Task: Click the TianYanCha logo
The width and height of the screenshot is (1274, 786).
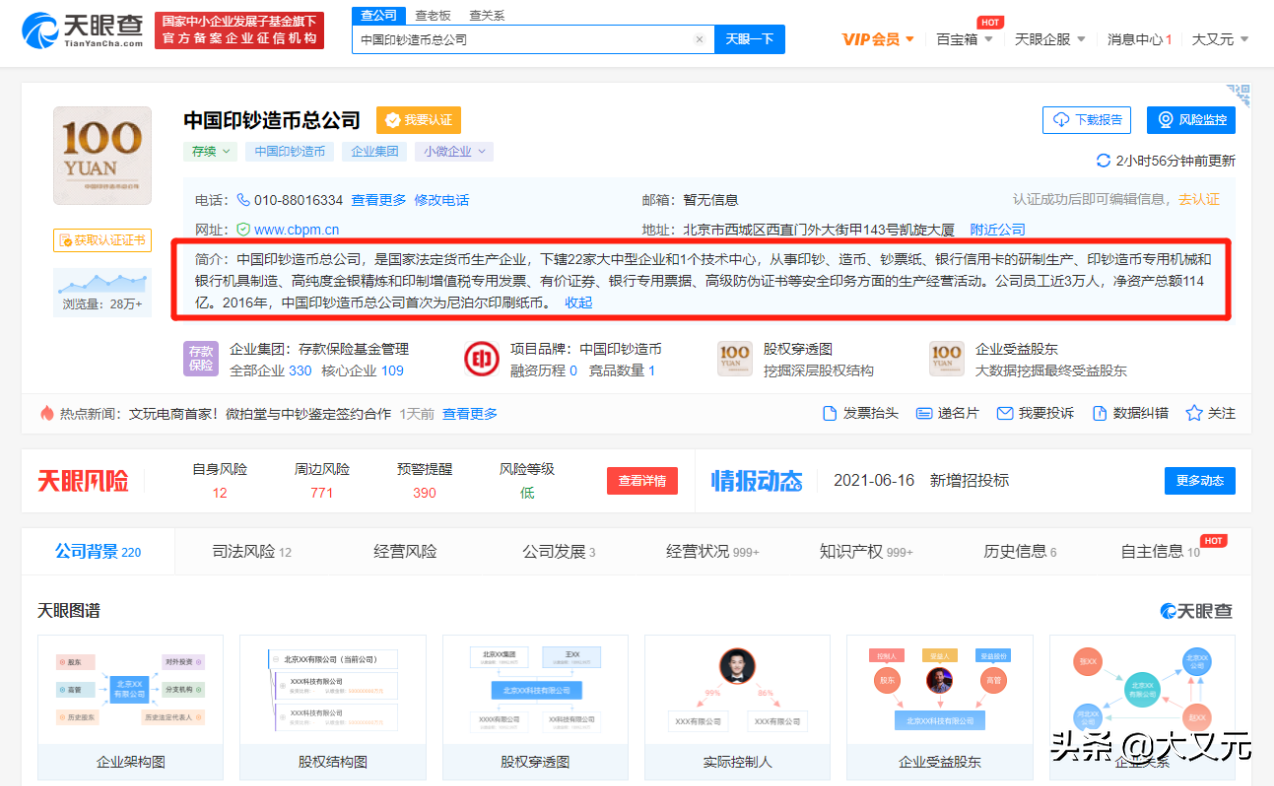Action: [x=83, y=30]
